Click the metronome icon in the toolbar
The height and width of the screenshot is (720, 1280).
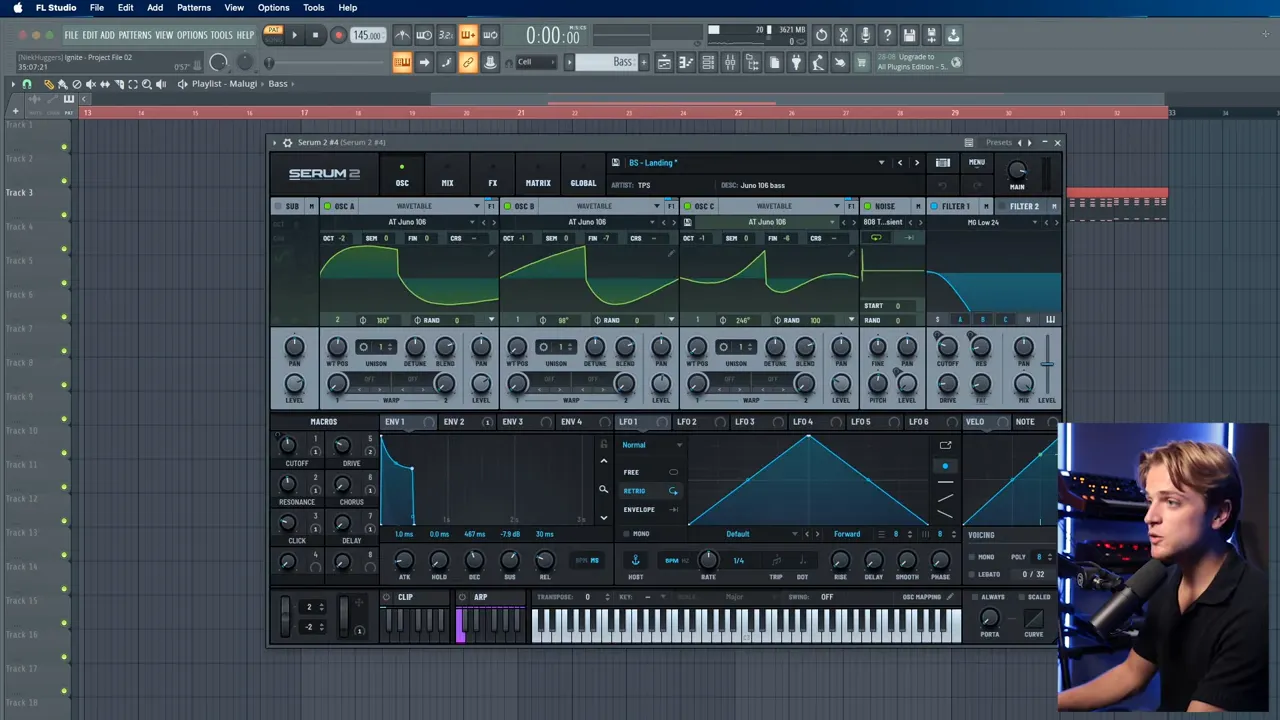point(402,35)
